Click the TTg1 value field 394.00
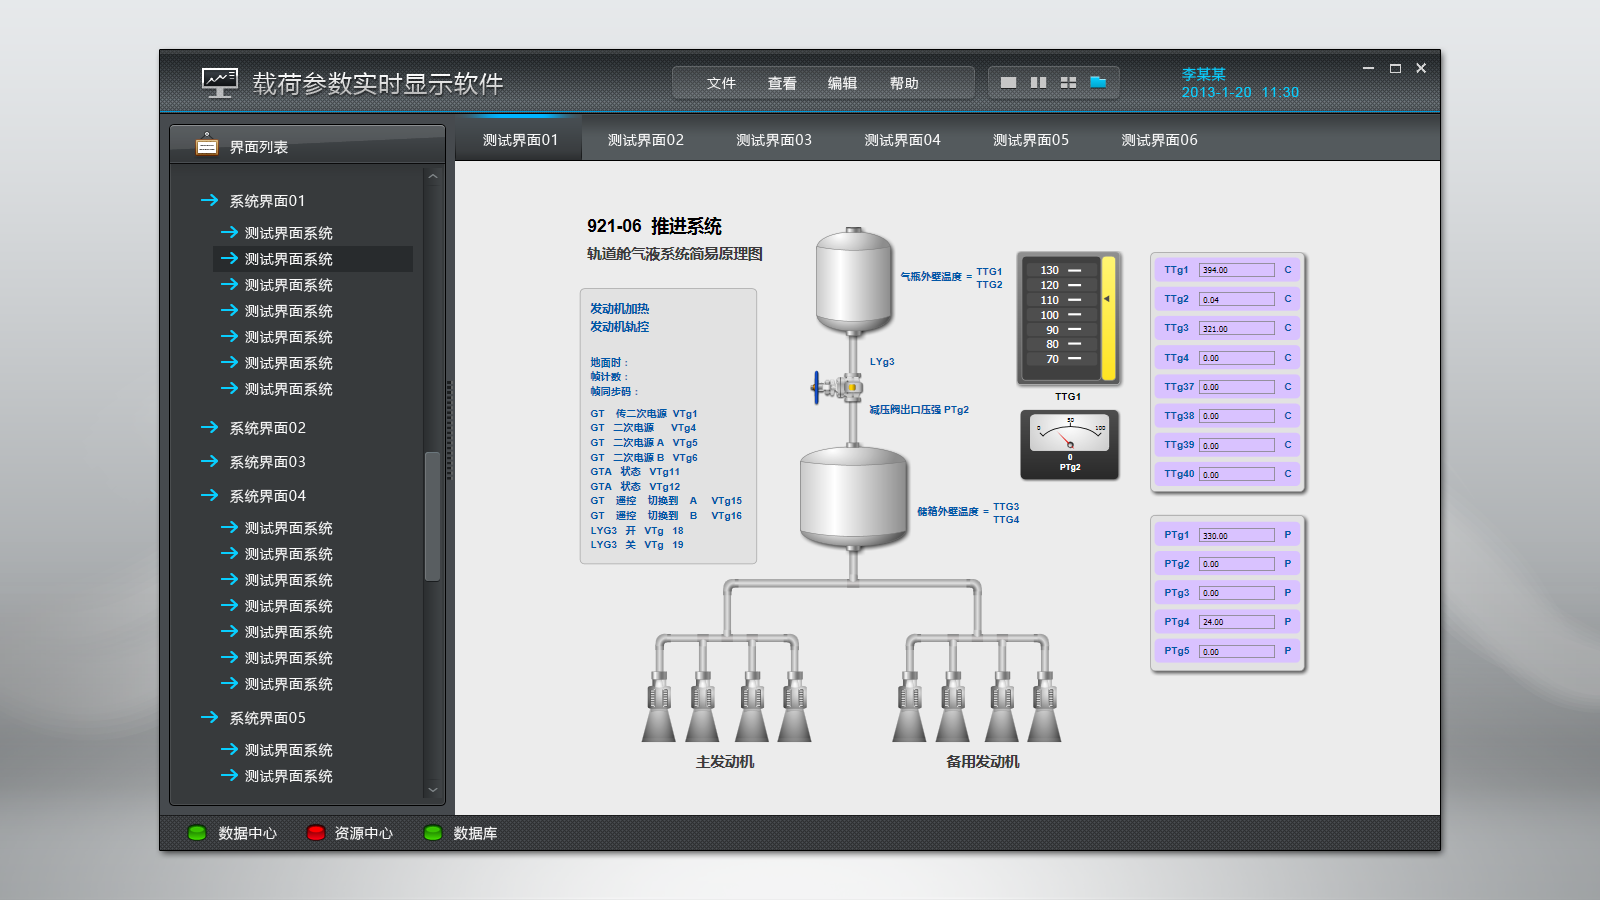 [x=1237, y=270]
